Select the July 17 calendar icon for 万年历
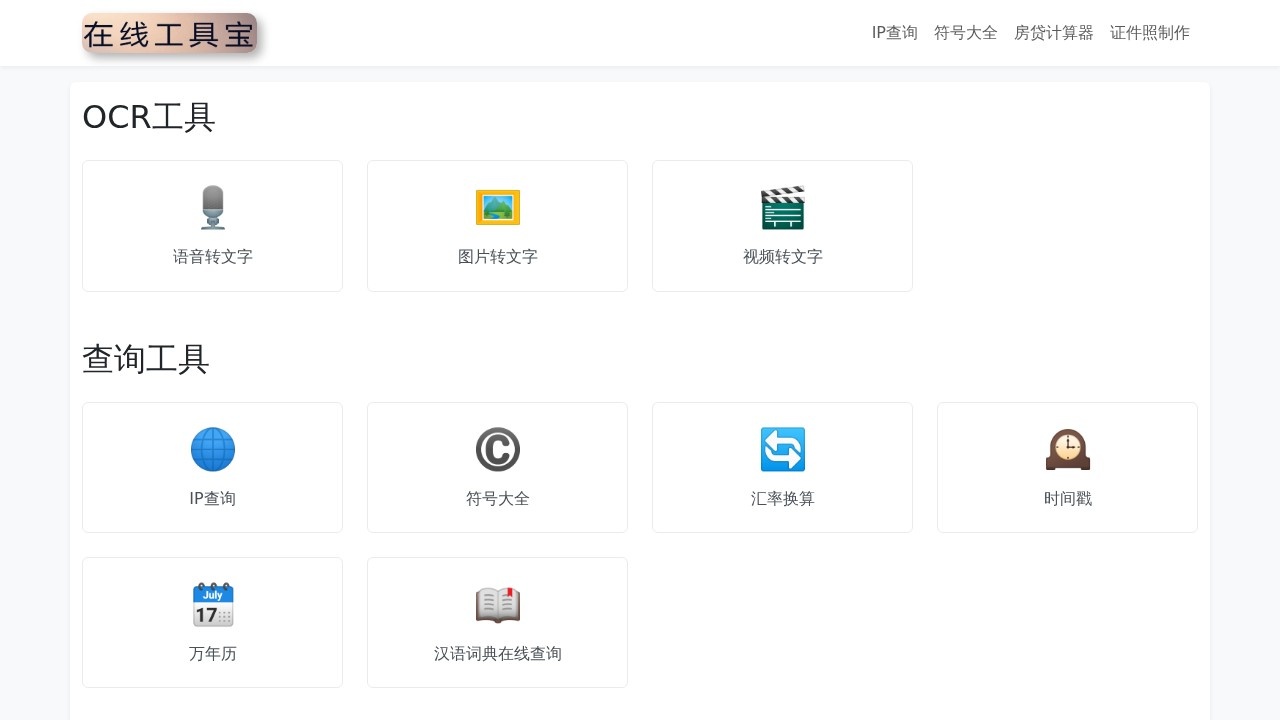The width and height of the screenshot is (1280, 720). [212, 604]
